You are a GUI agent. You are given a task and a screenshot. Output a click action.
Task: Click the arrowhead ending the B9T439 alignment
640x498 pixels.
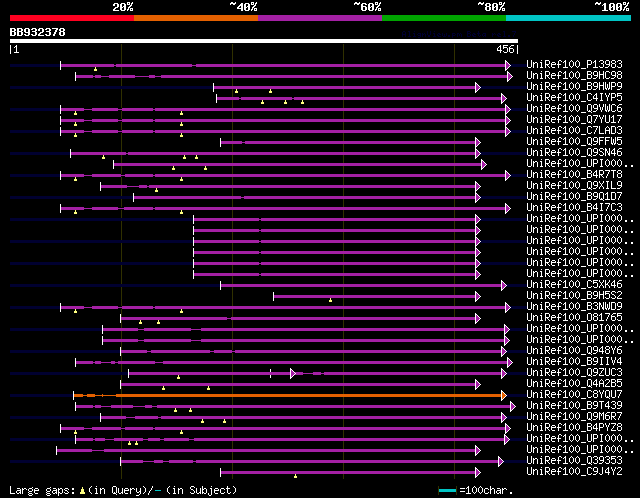click(x=513, y=407)
